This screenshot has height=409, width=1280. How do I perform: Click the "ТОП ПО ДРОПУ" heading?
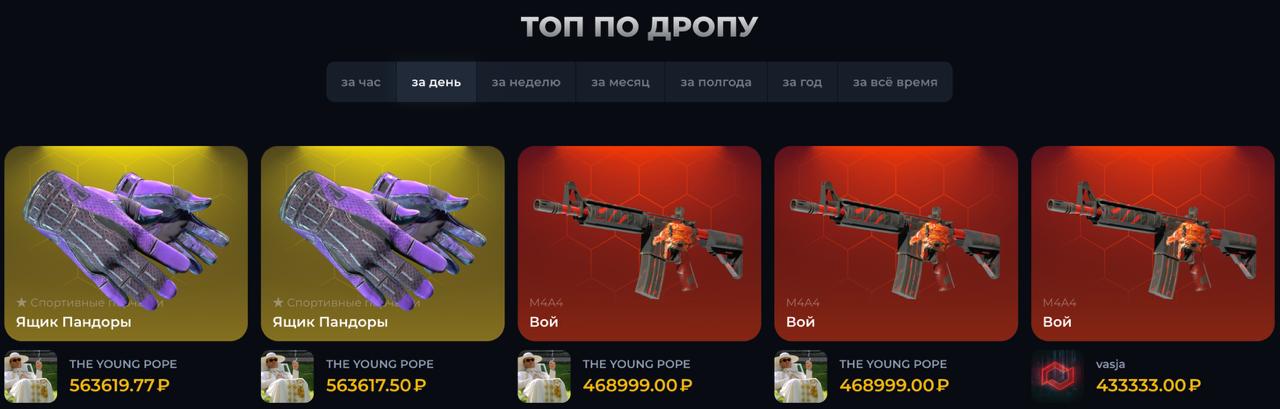(639, 26)
